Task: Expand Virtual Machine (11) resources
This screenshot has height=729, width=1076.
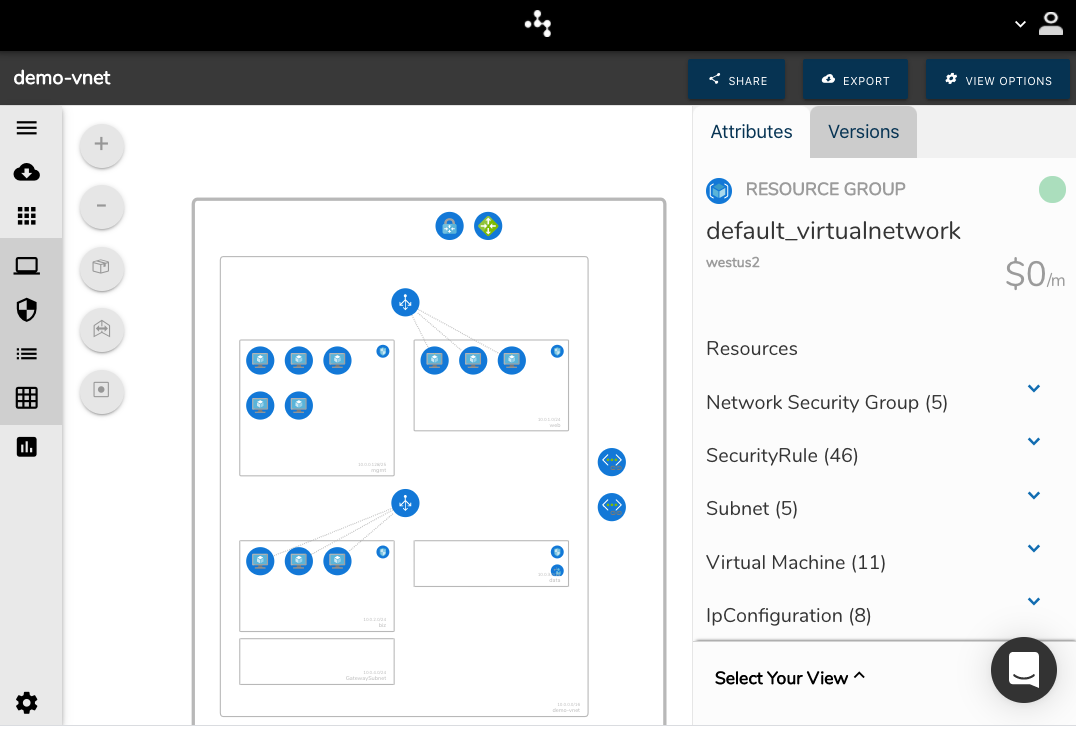Action: 1033,548
